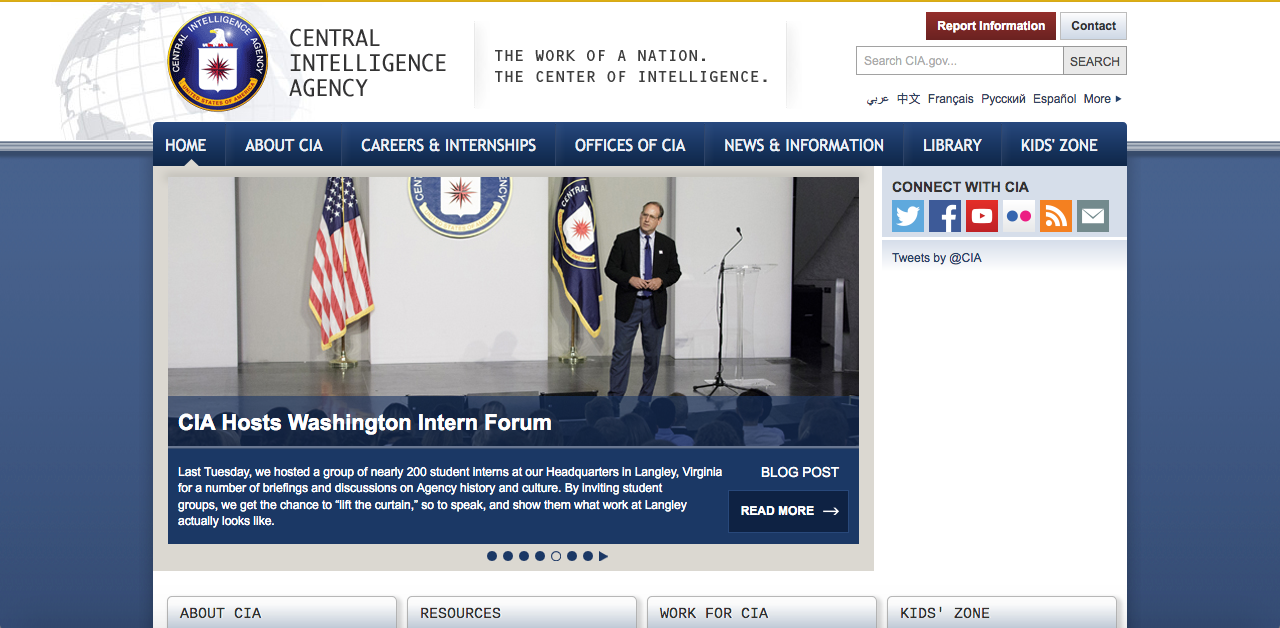Expand the ABOUT CIA footer panel

click(x=282, y=612)
